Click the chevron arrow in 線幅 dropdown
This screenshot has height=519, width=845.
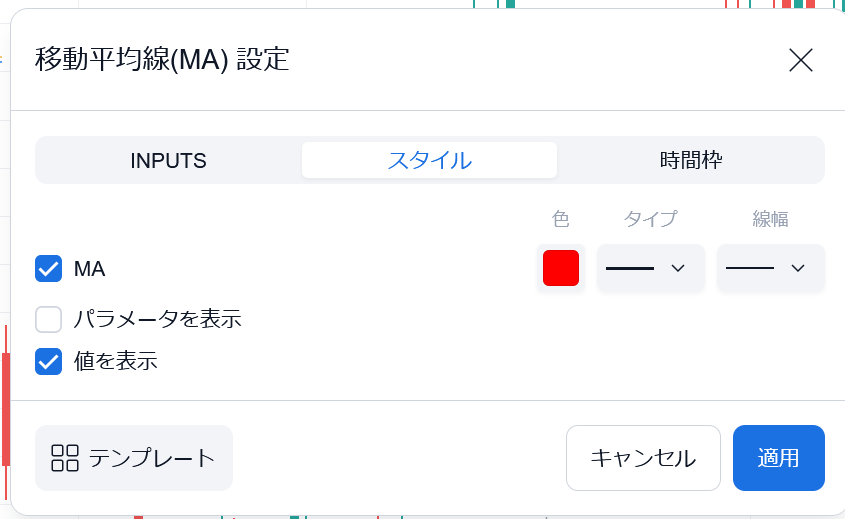(797, 268)
